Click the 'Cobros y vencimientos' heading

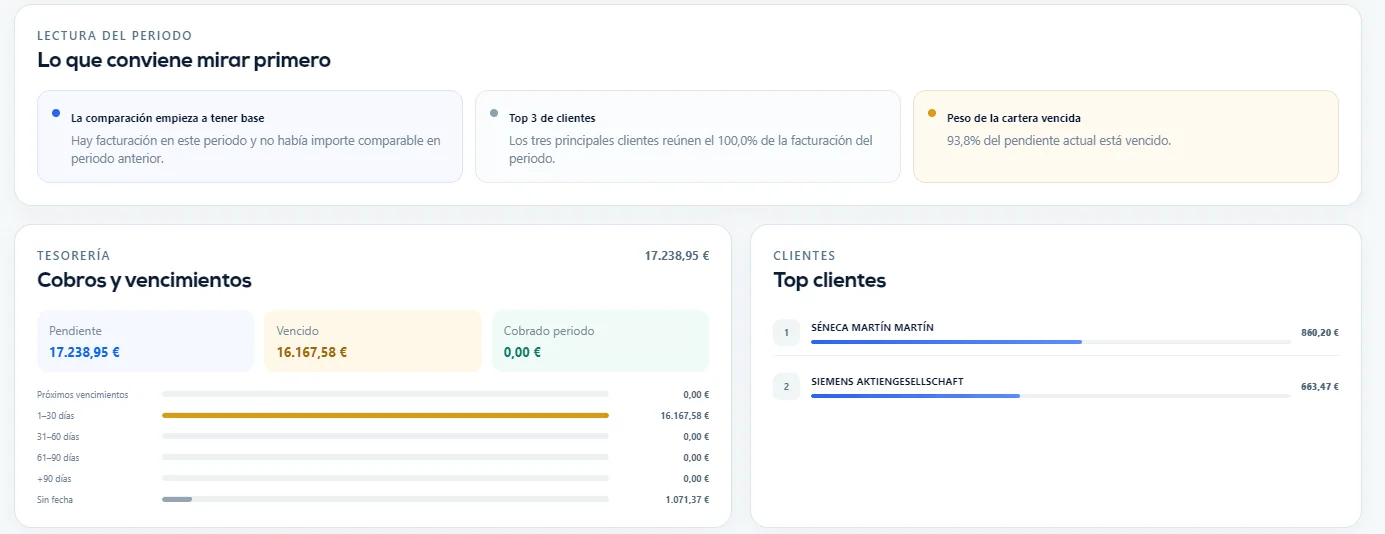click(144, 280)
